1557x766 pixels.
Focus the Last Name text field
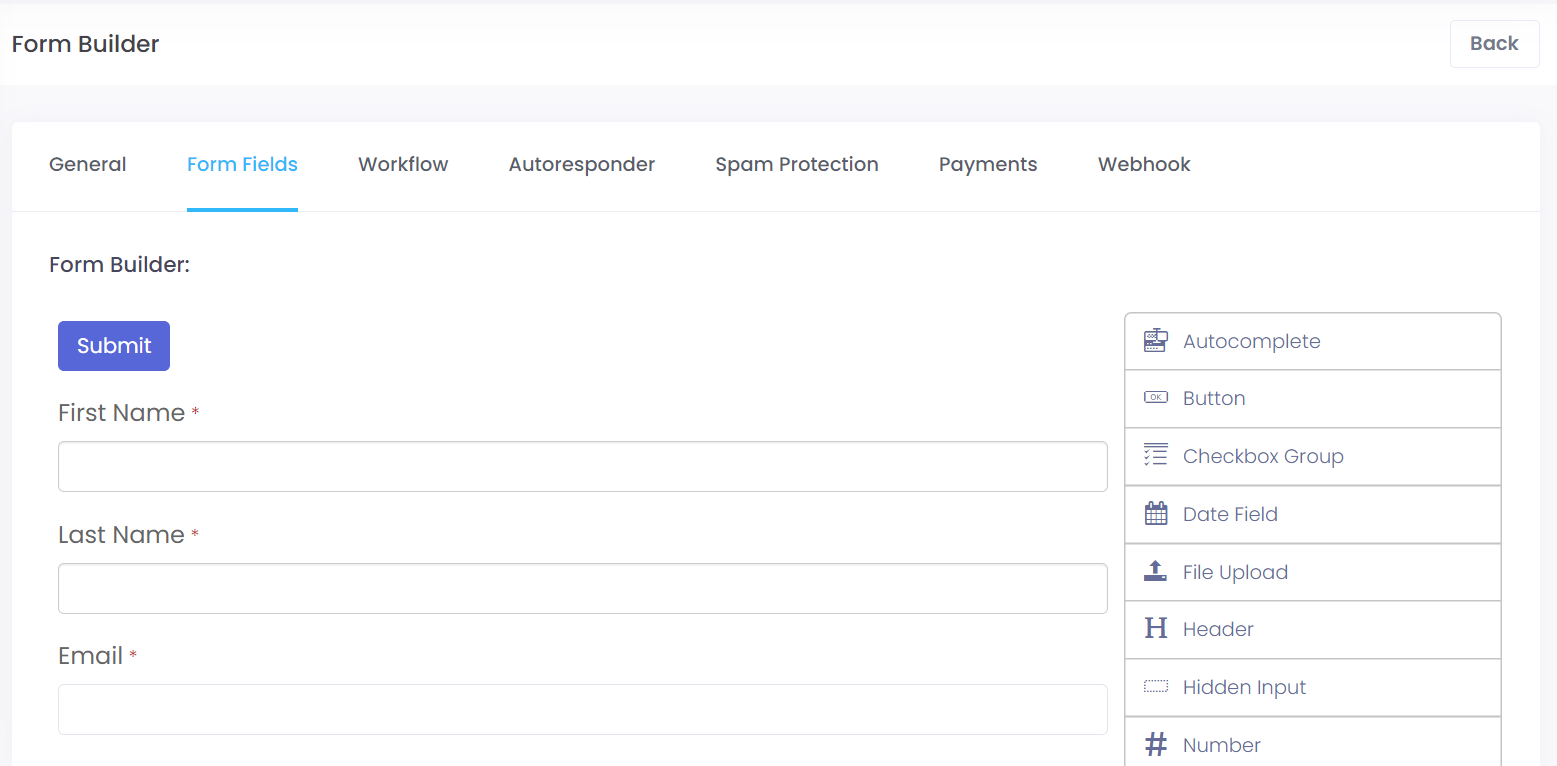[x=582, y=588]
